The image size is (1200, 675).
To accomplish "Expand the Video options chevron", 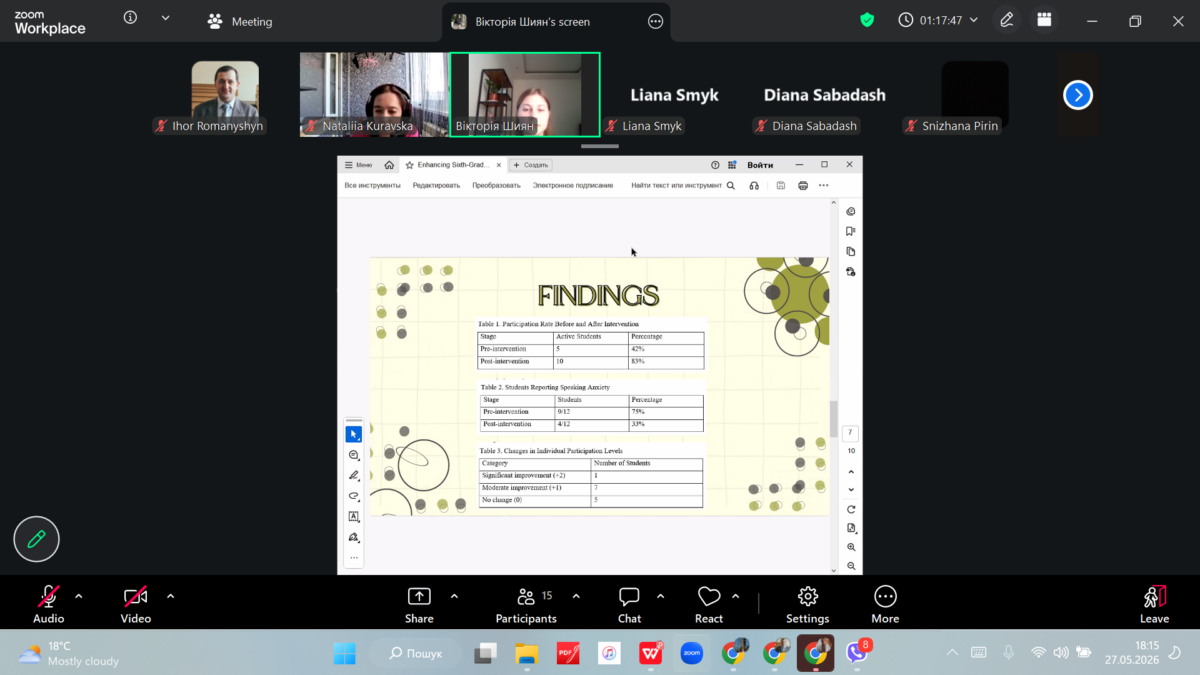I will click(x=170, y=596).
